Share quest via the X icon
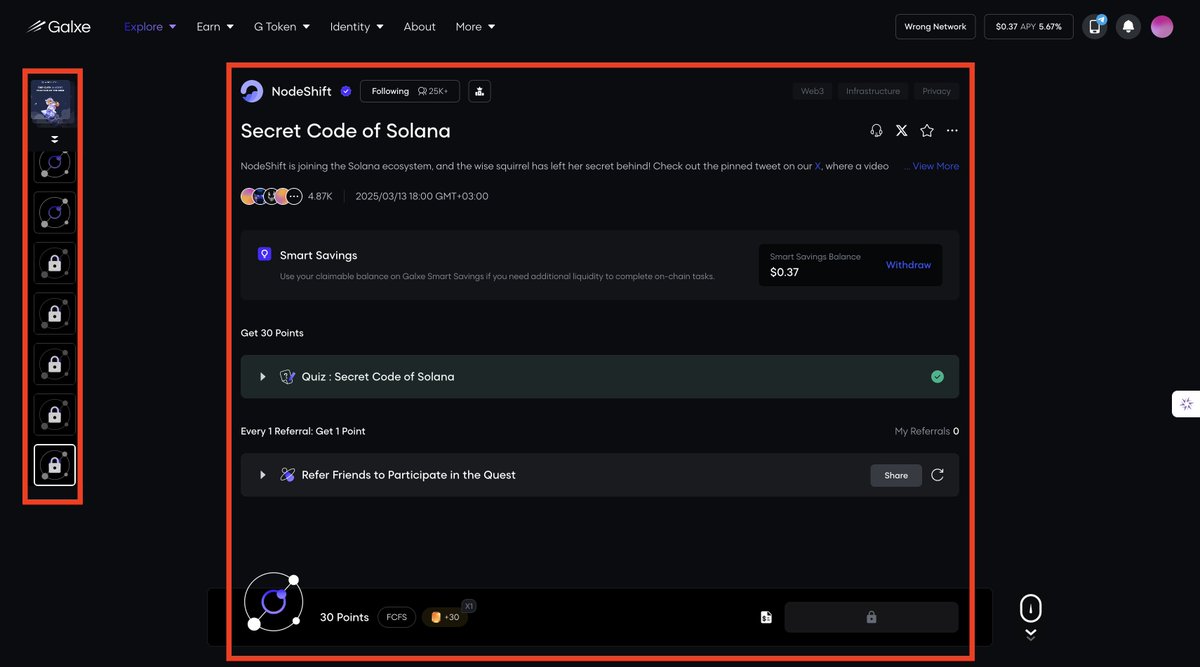 (x=901, y=131)
